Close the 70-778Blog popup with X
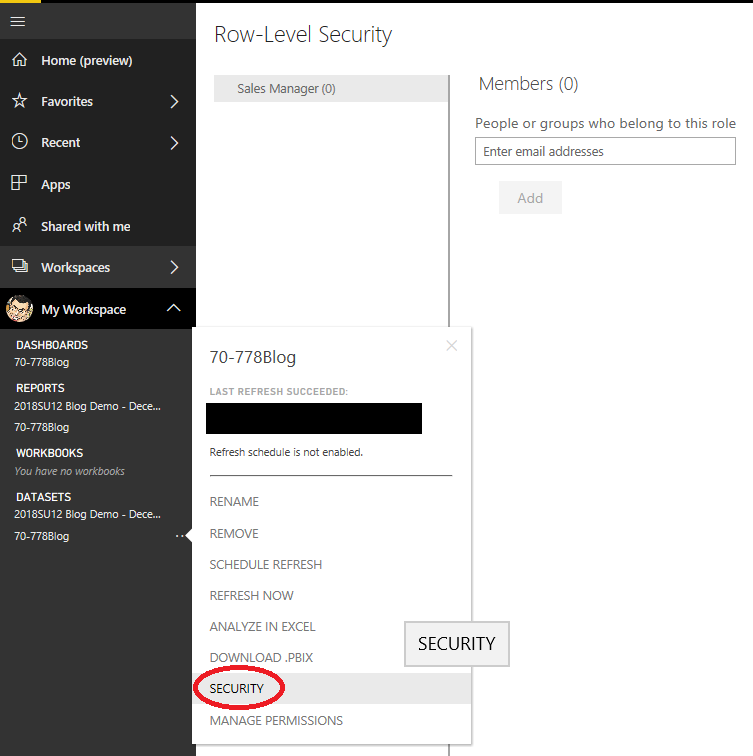 click(x=452, y=346)
